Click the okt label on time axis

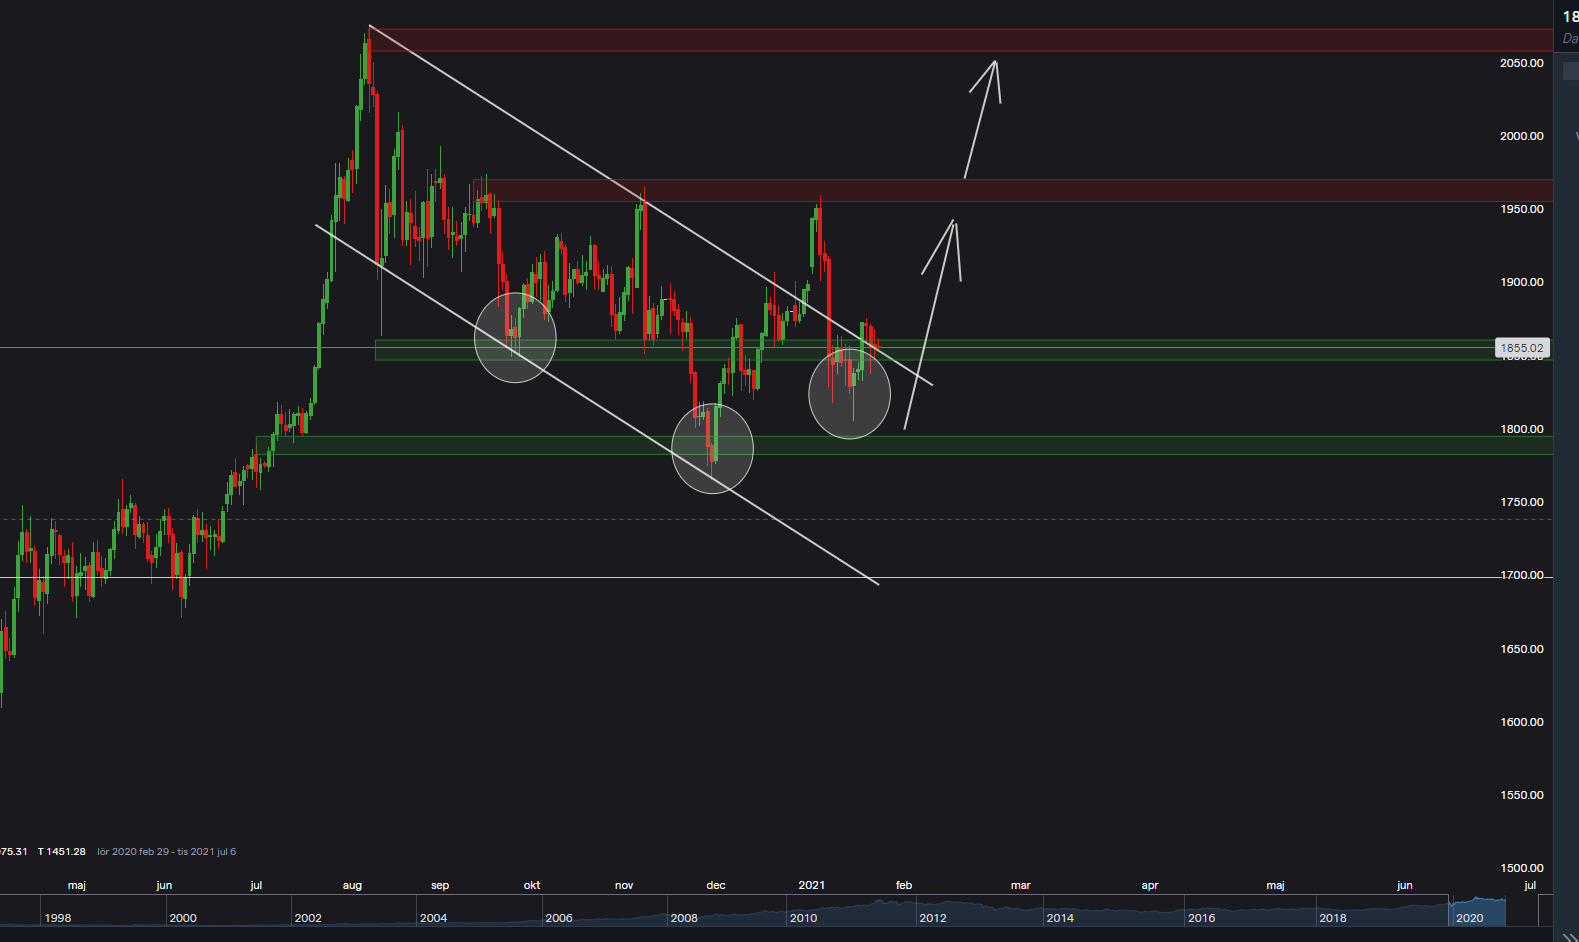[532, 885]
